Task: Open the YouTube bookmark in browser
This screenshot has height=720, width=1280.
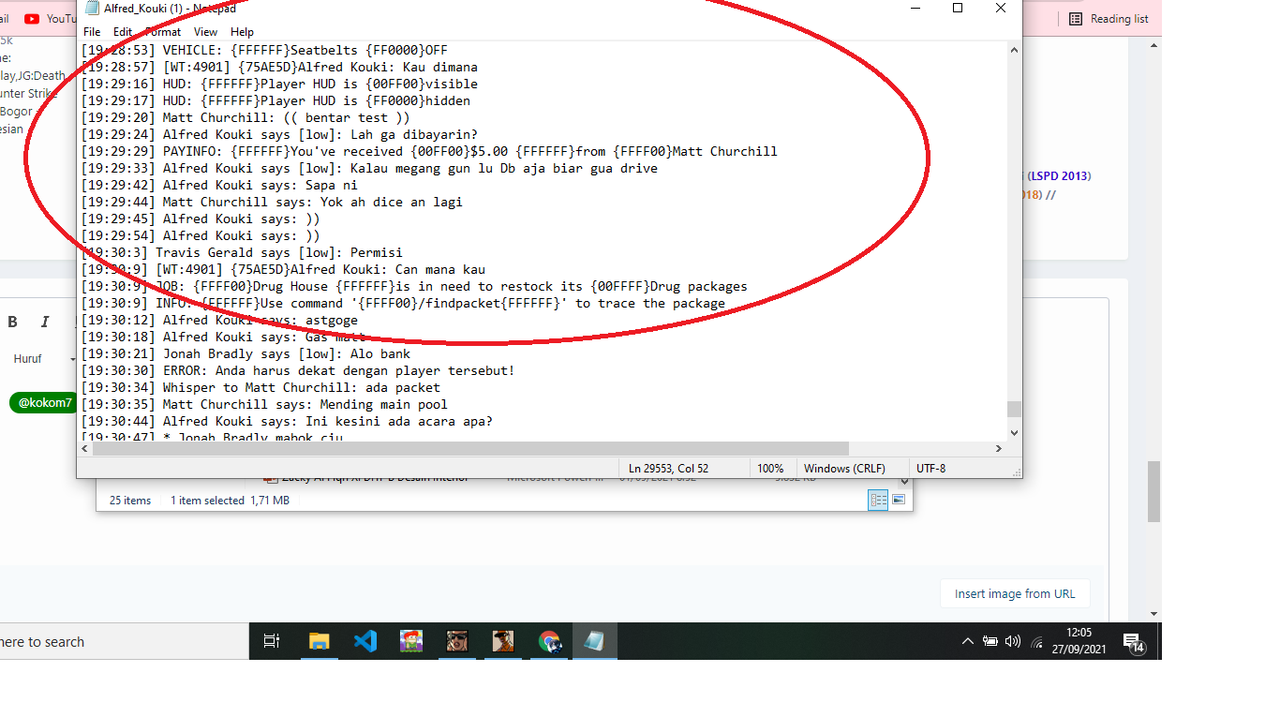Action: tap(50, 19)
